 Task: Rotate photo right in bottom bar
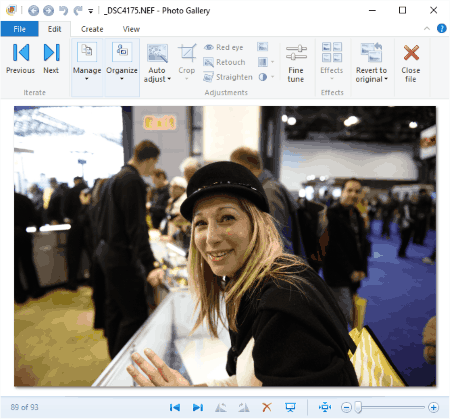tap(244, 407)
